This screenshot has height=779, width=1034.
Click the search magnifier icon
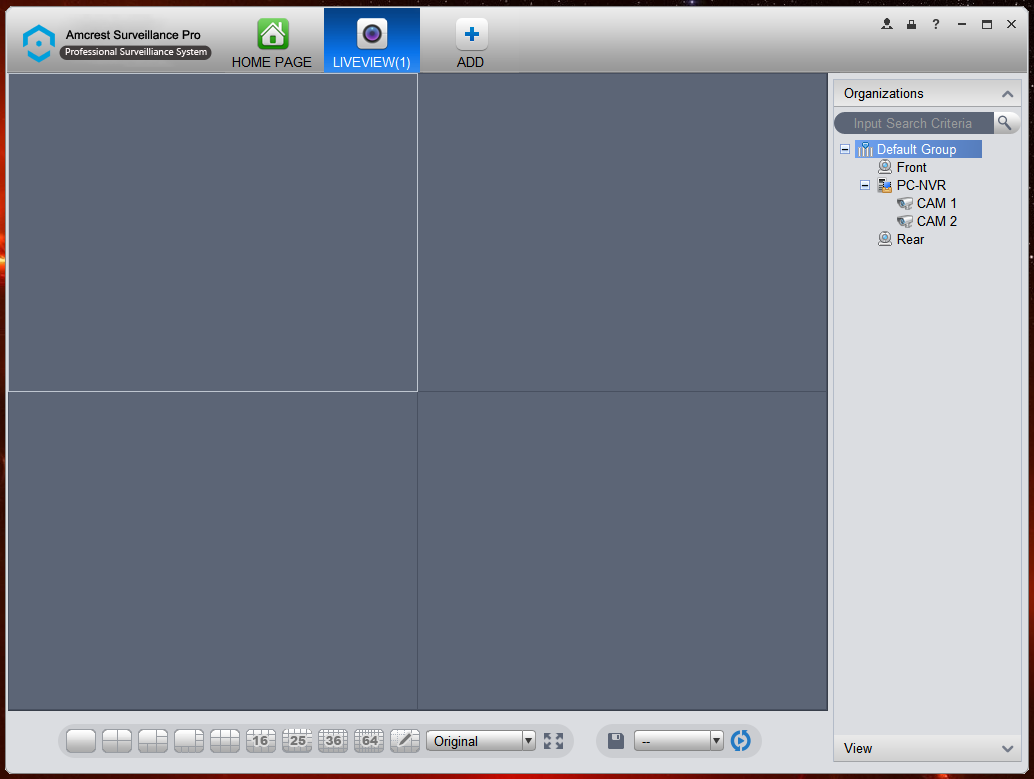click(1004, 123)
